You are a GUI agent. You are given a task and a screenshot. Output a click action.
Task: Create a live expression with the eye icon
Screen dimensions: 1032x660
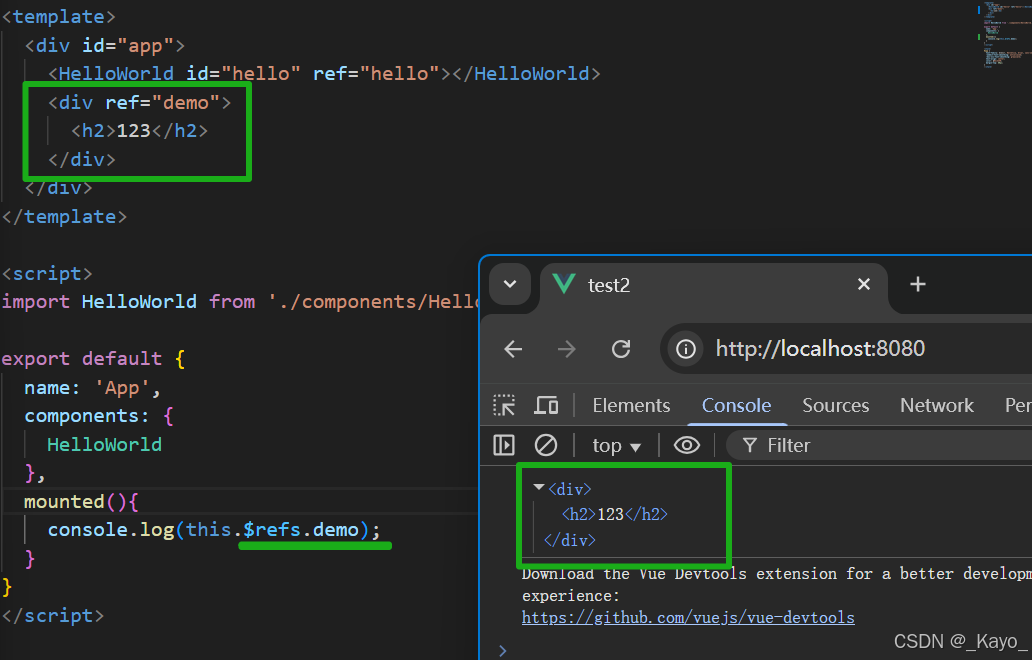[x=686, y=444]
